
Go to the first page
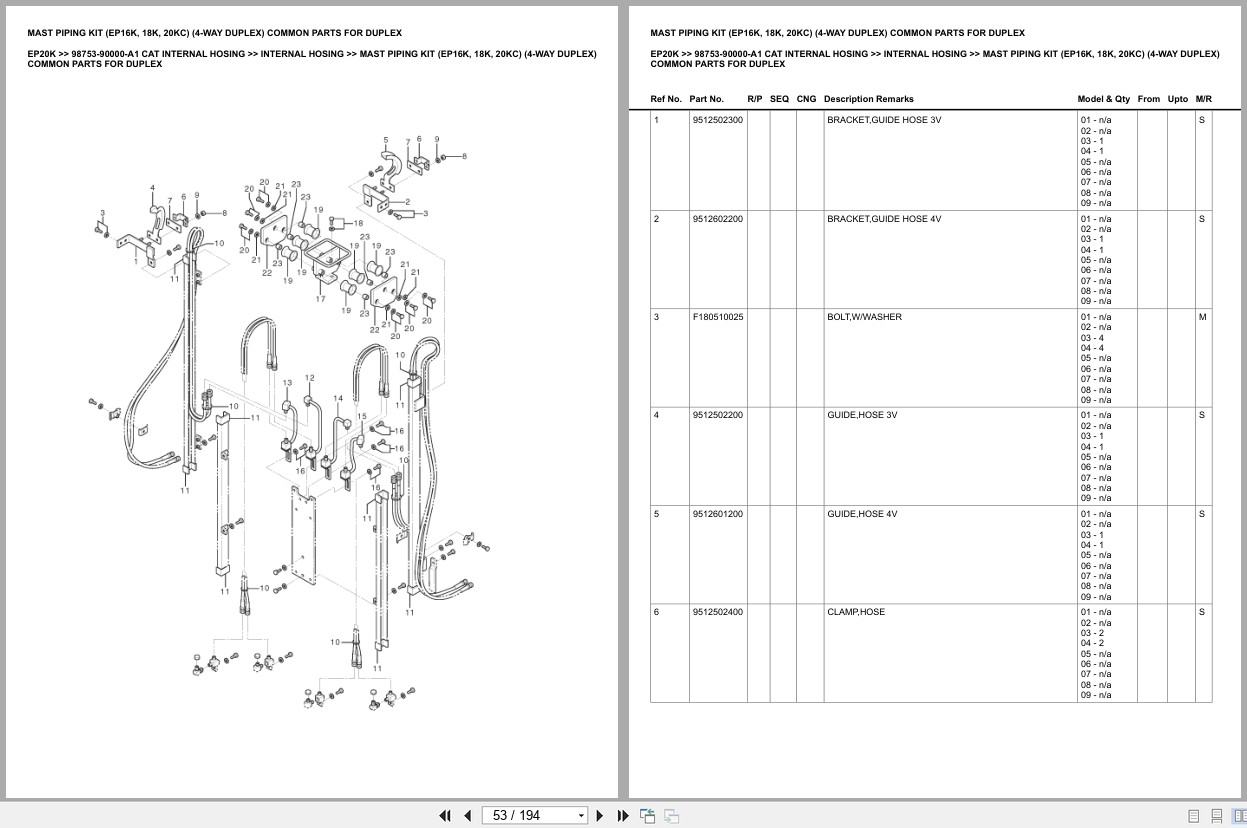[445, 815]
